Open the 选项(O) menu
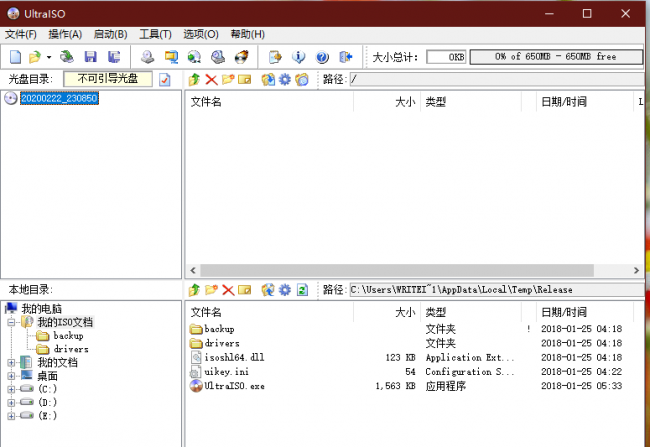Image resolution: width=650 pixels, height=447 pixels. coord(201,34)
